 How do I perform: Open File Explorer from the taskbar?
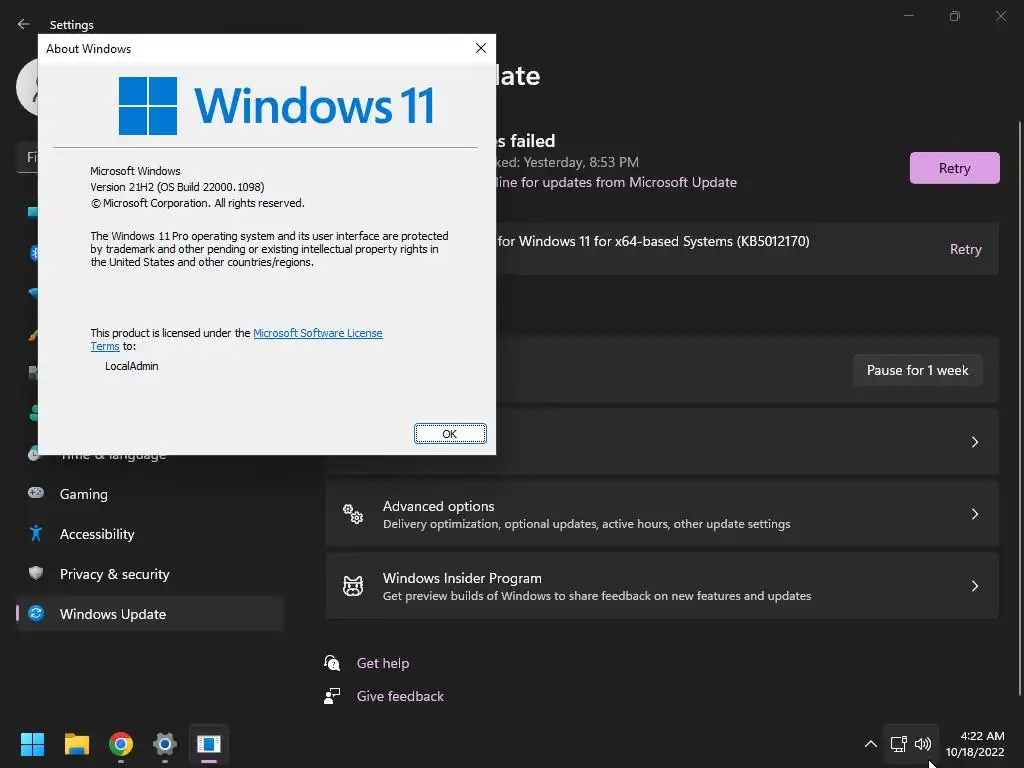[x=76, y=744]
